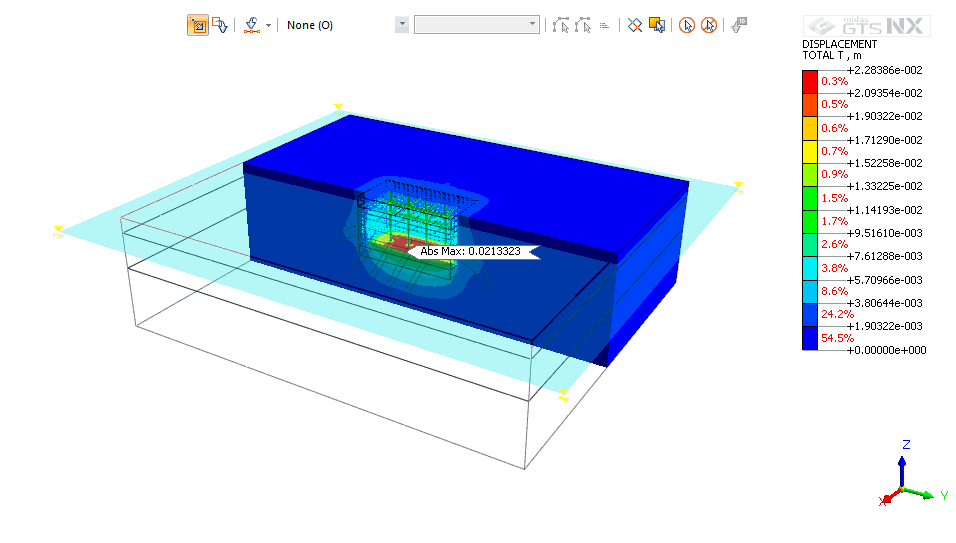Click the unselect all diamond icon
The width and height of the screenshot is (956, 543).
634,25
